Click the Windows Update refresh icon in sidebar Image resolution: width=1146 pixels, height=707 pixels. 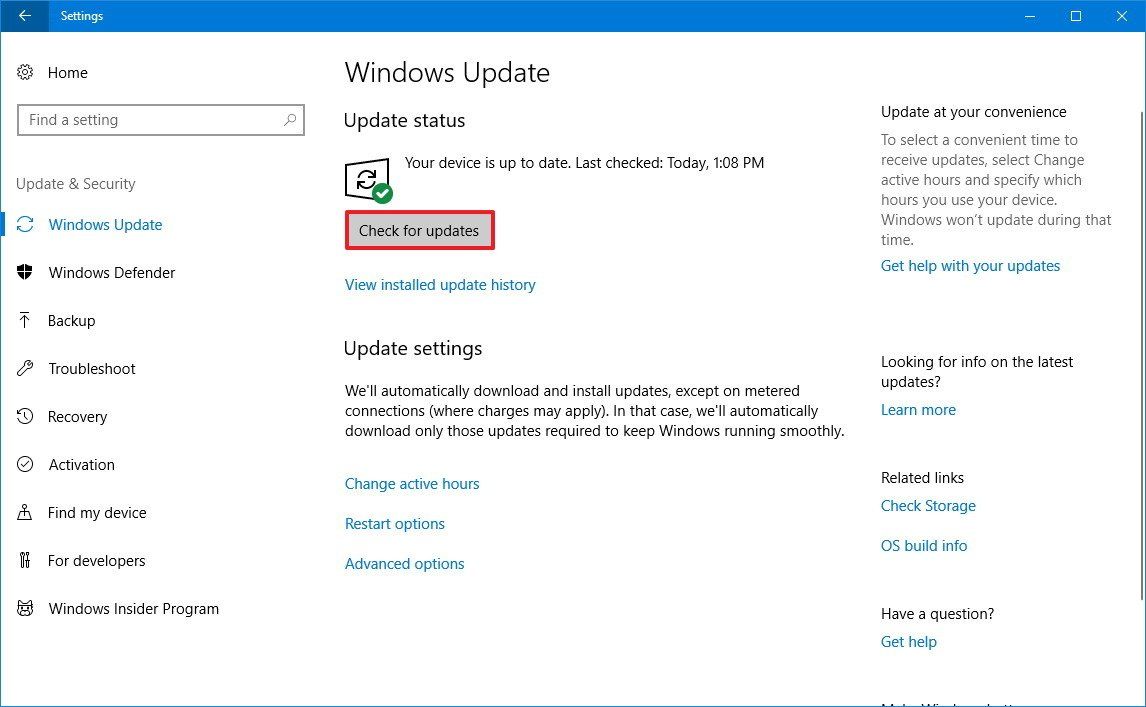pos(25,224)
